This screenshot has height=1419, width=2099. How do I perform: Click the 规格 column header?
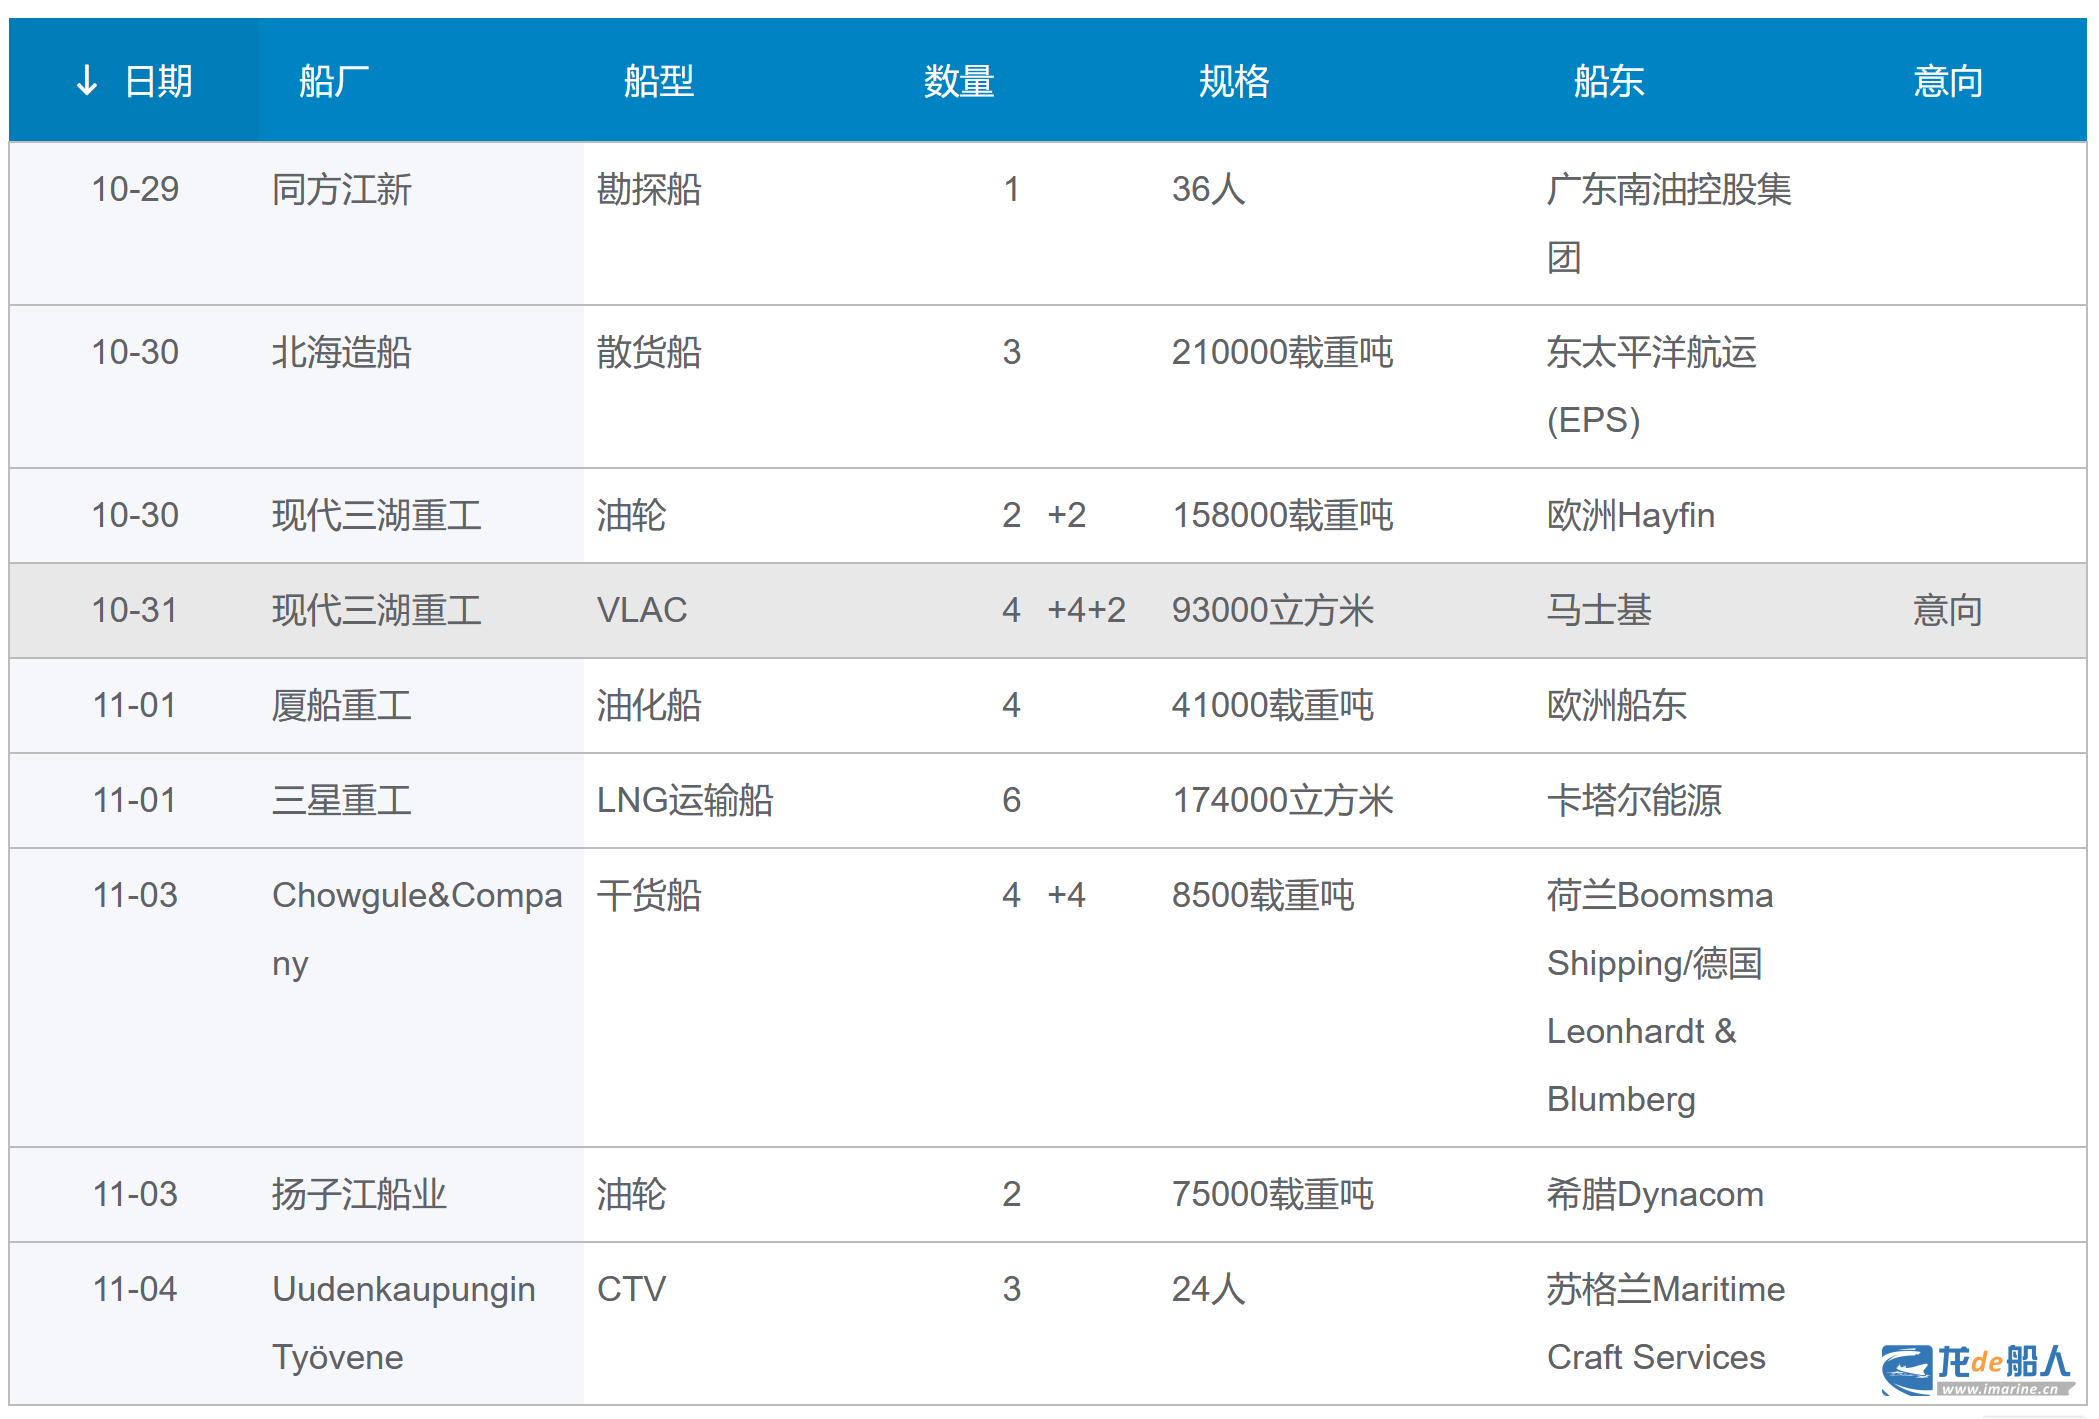point(1234,81)
